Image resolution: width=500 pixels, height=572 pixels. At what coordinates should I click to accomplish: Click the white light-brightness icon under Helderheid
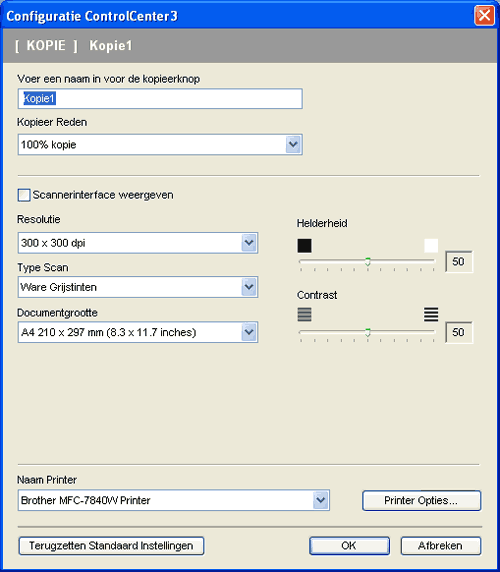coord(431,246)
